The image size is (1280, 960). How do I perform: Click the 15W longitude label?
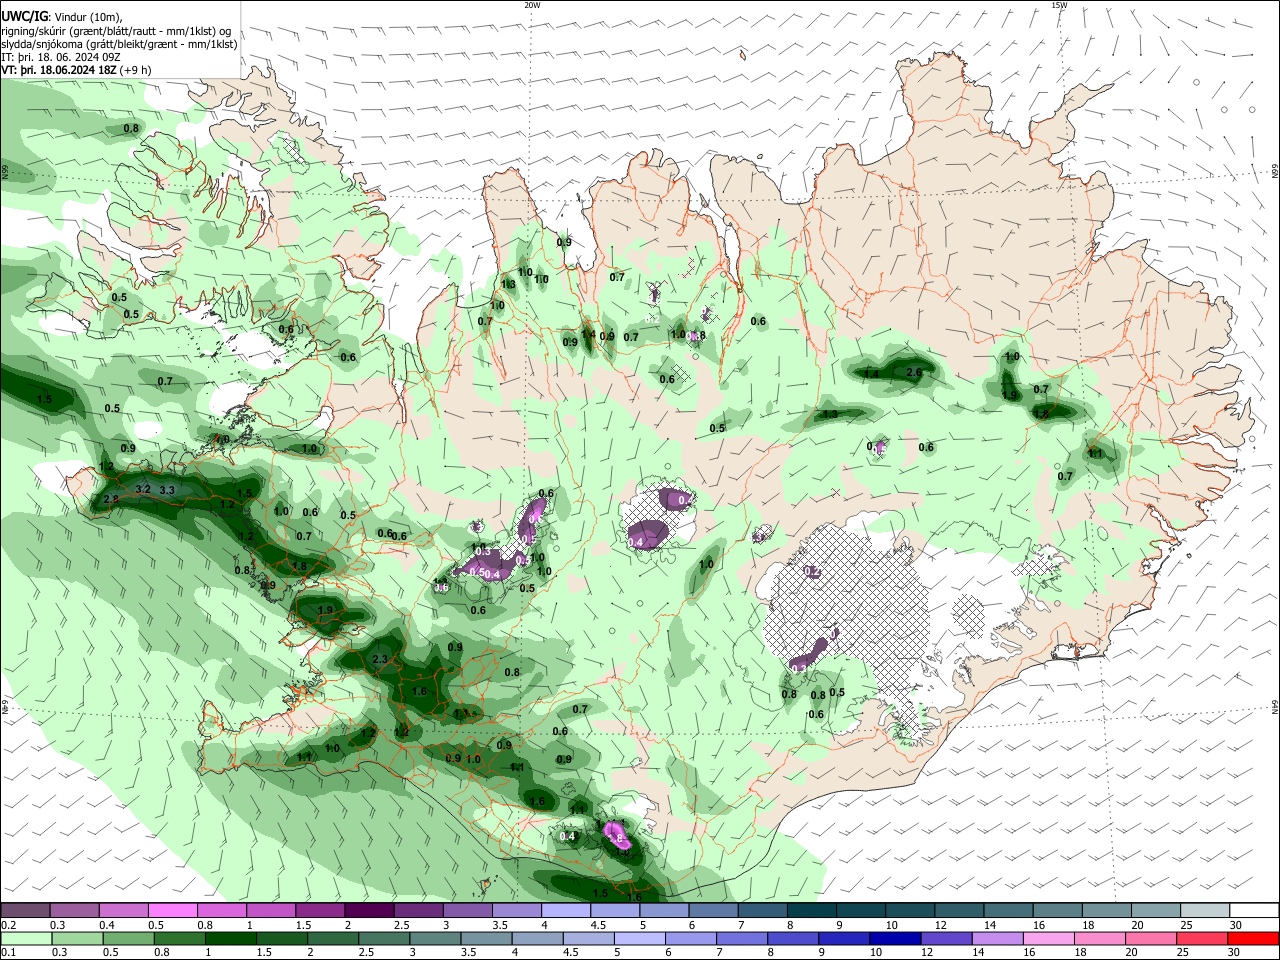pyautogui.click(x=1059, y=5)
